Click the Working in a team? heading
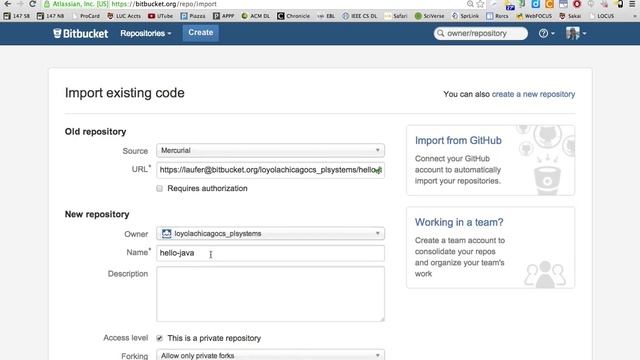The width and height of the screenshot is (640, 360). tap(459, 222)
